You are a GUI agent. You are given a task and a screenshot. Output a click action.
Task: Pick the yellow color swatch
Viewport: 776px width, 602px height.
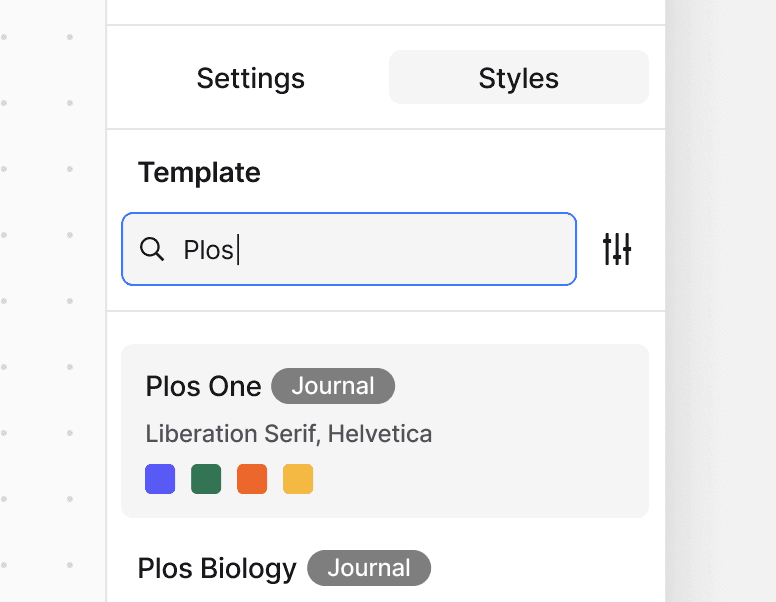[298, 479]
